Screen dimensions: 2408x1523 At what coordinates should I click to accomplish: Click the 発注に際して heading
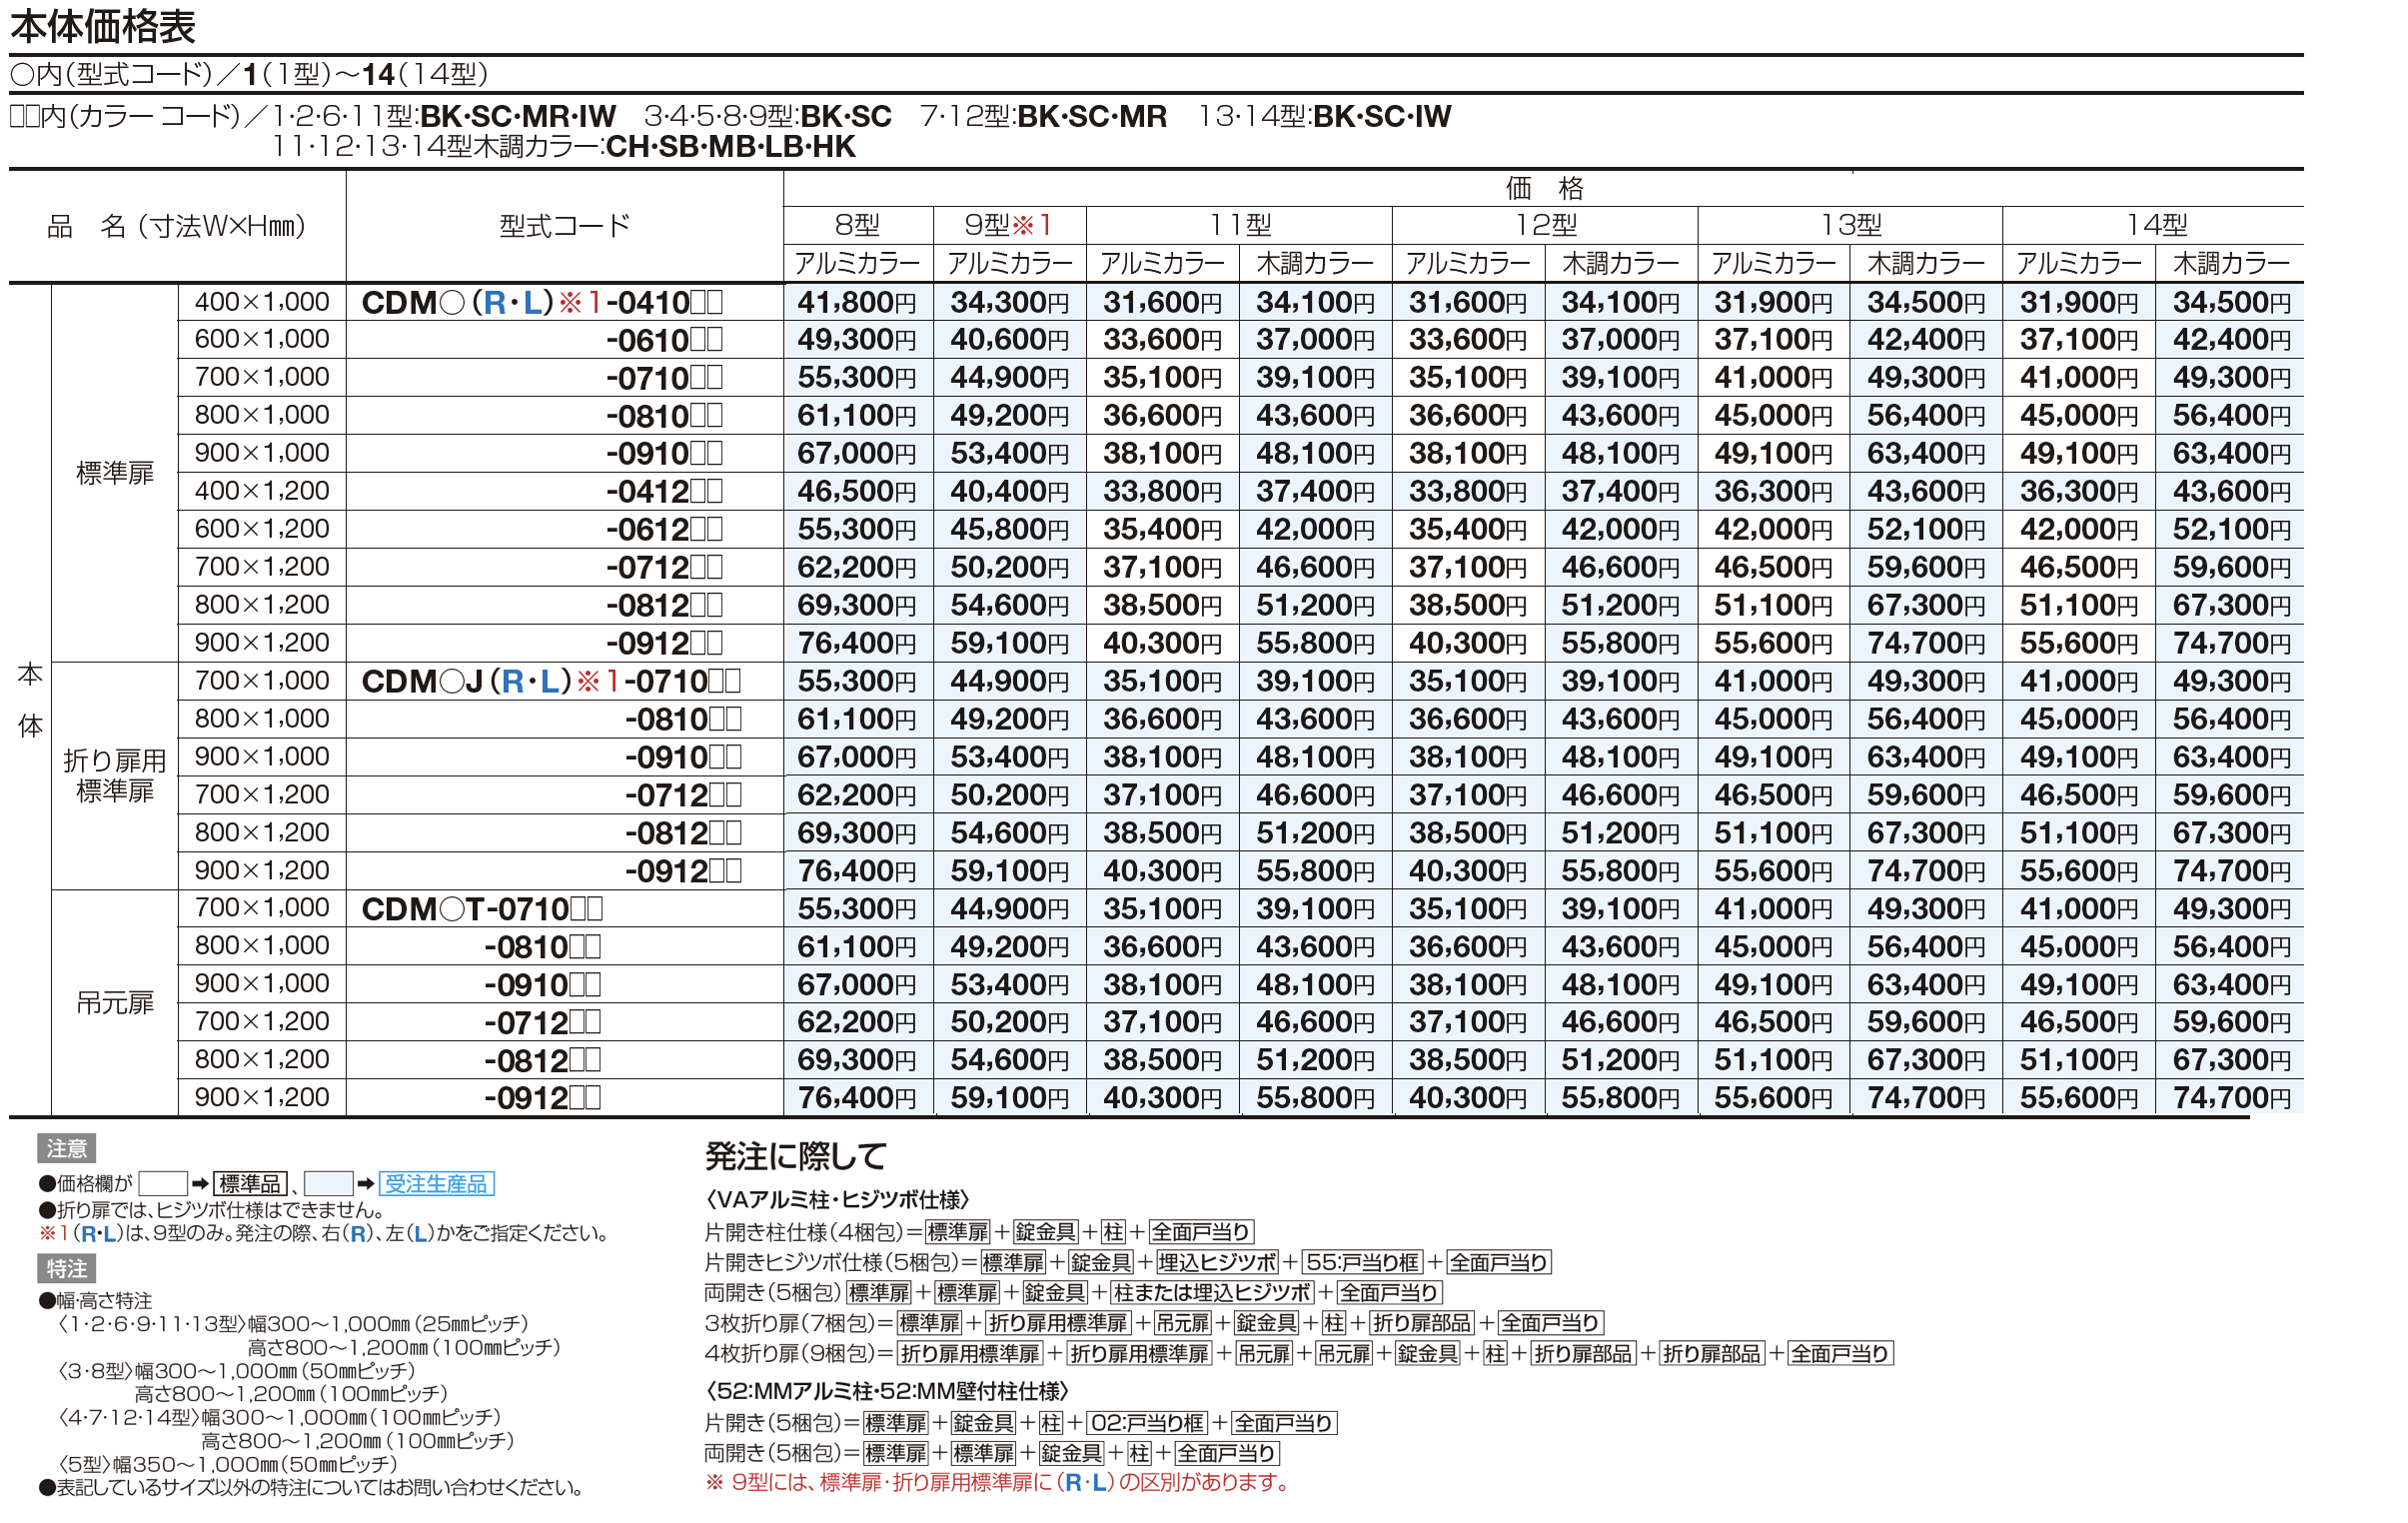796,1156
